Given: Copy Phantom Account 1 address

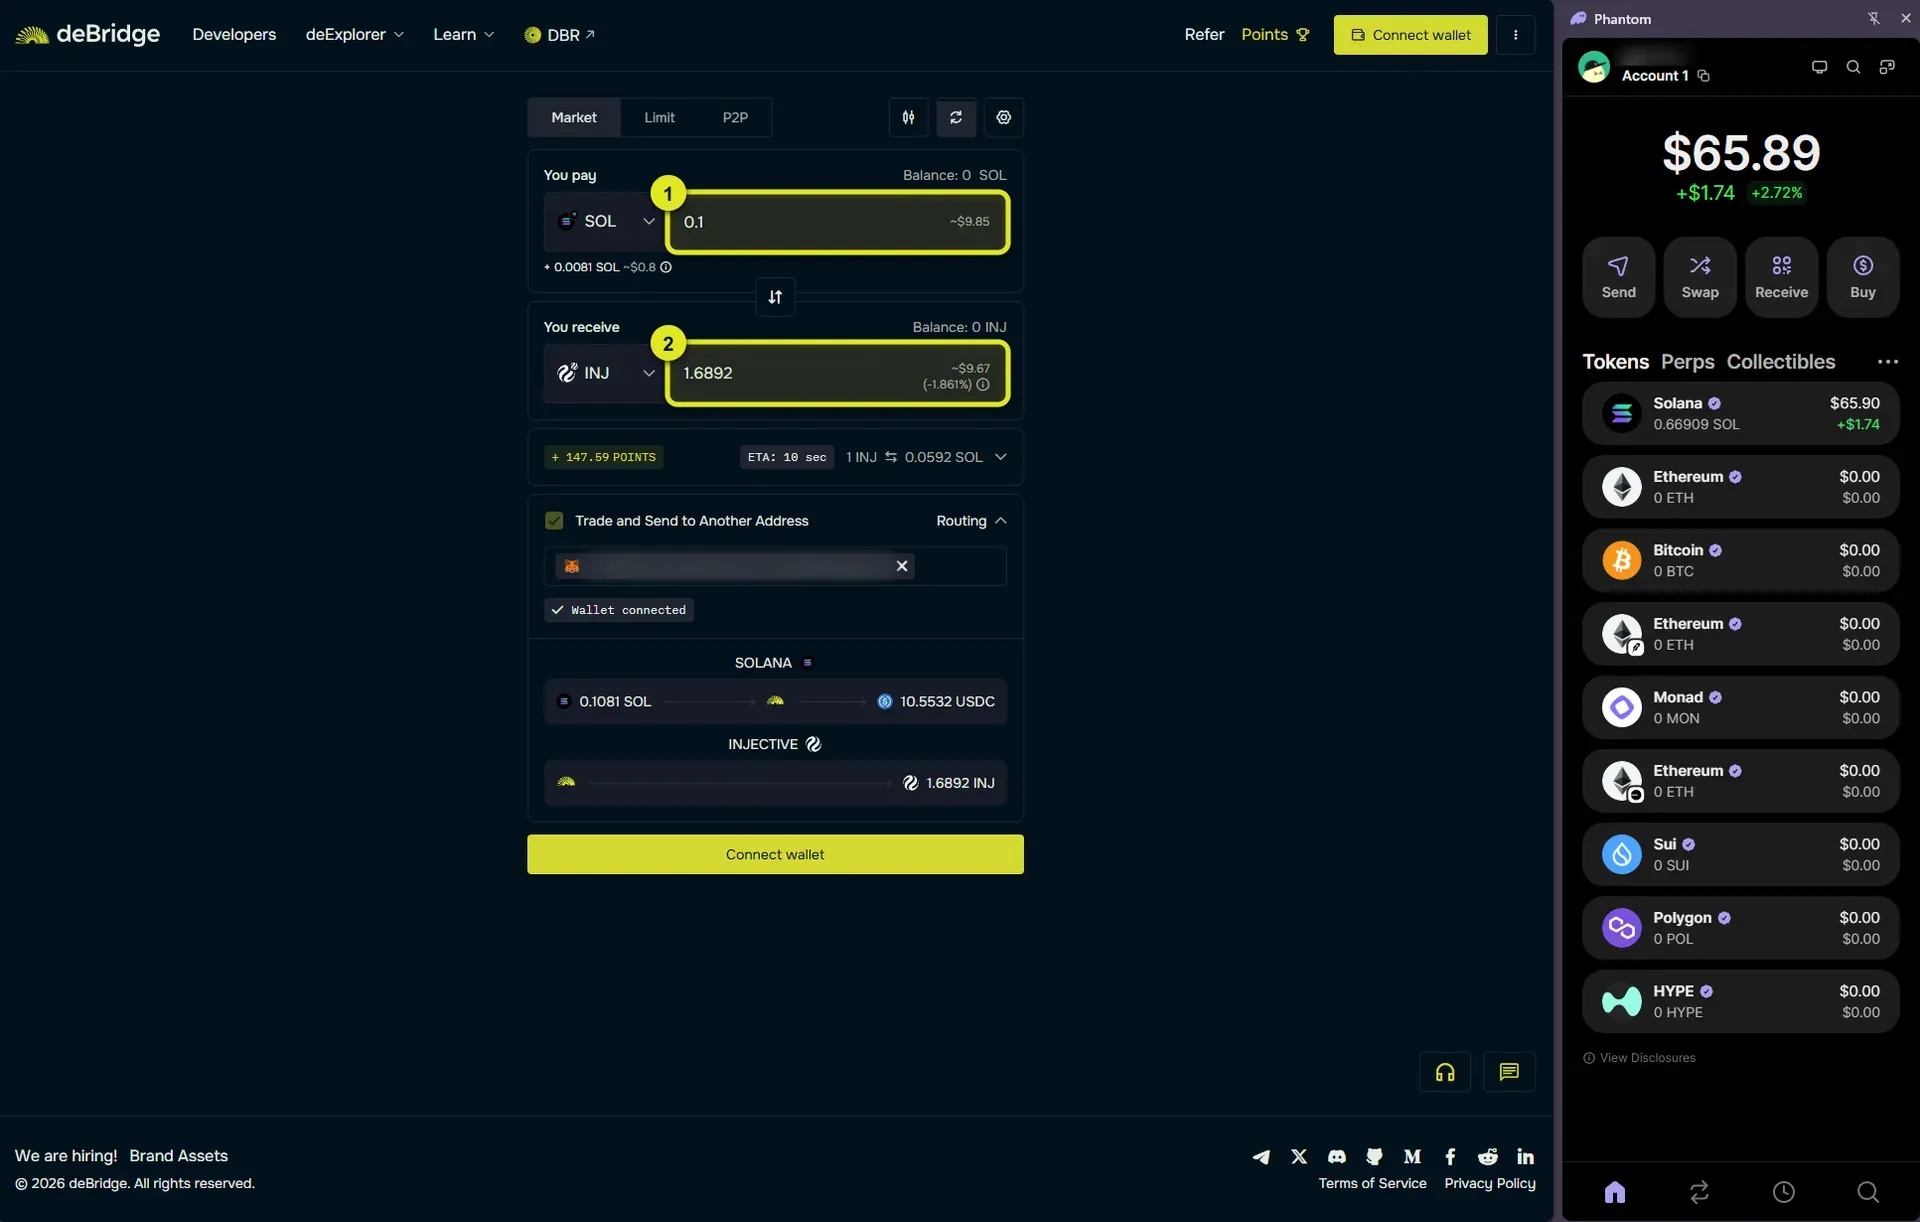Looking at the screenshot, I should (x=1704, y=76).
